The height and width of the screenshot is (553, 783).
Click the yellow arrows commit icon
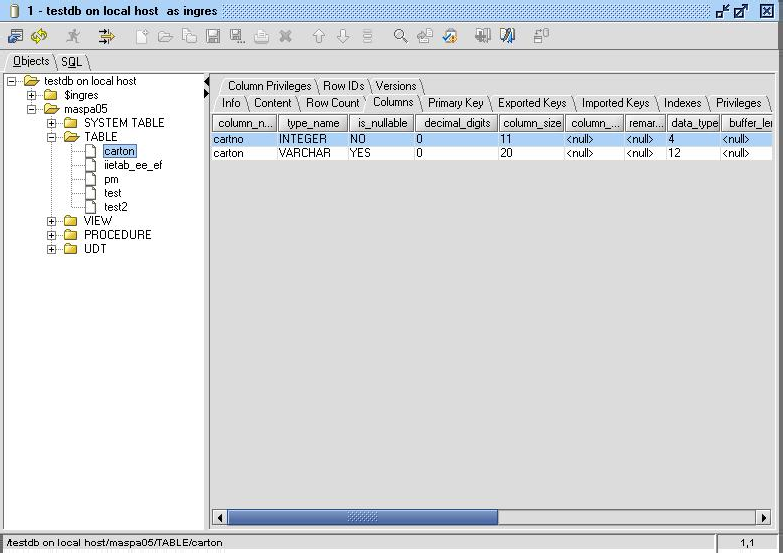click(x=106, y=36)
